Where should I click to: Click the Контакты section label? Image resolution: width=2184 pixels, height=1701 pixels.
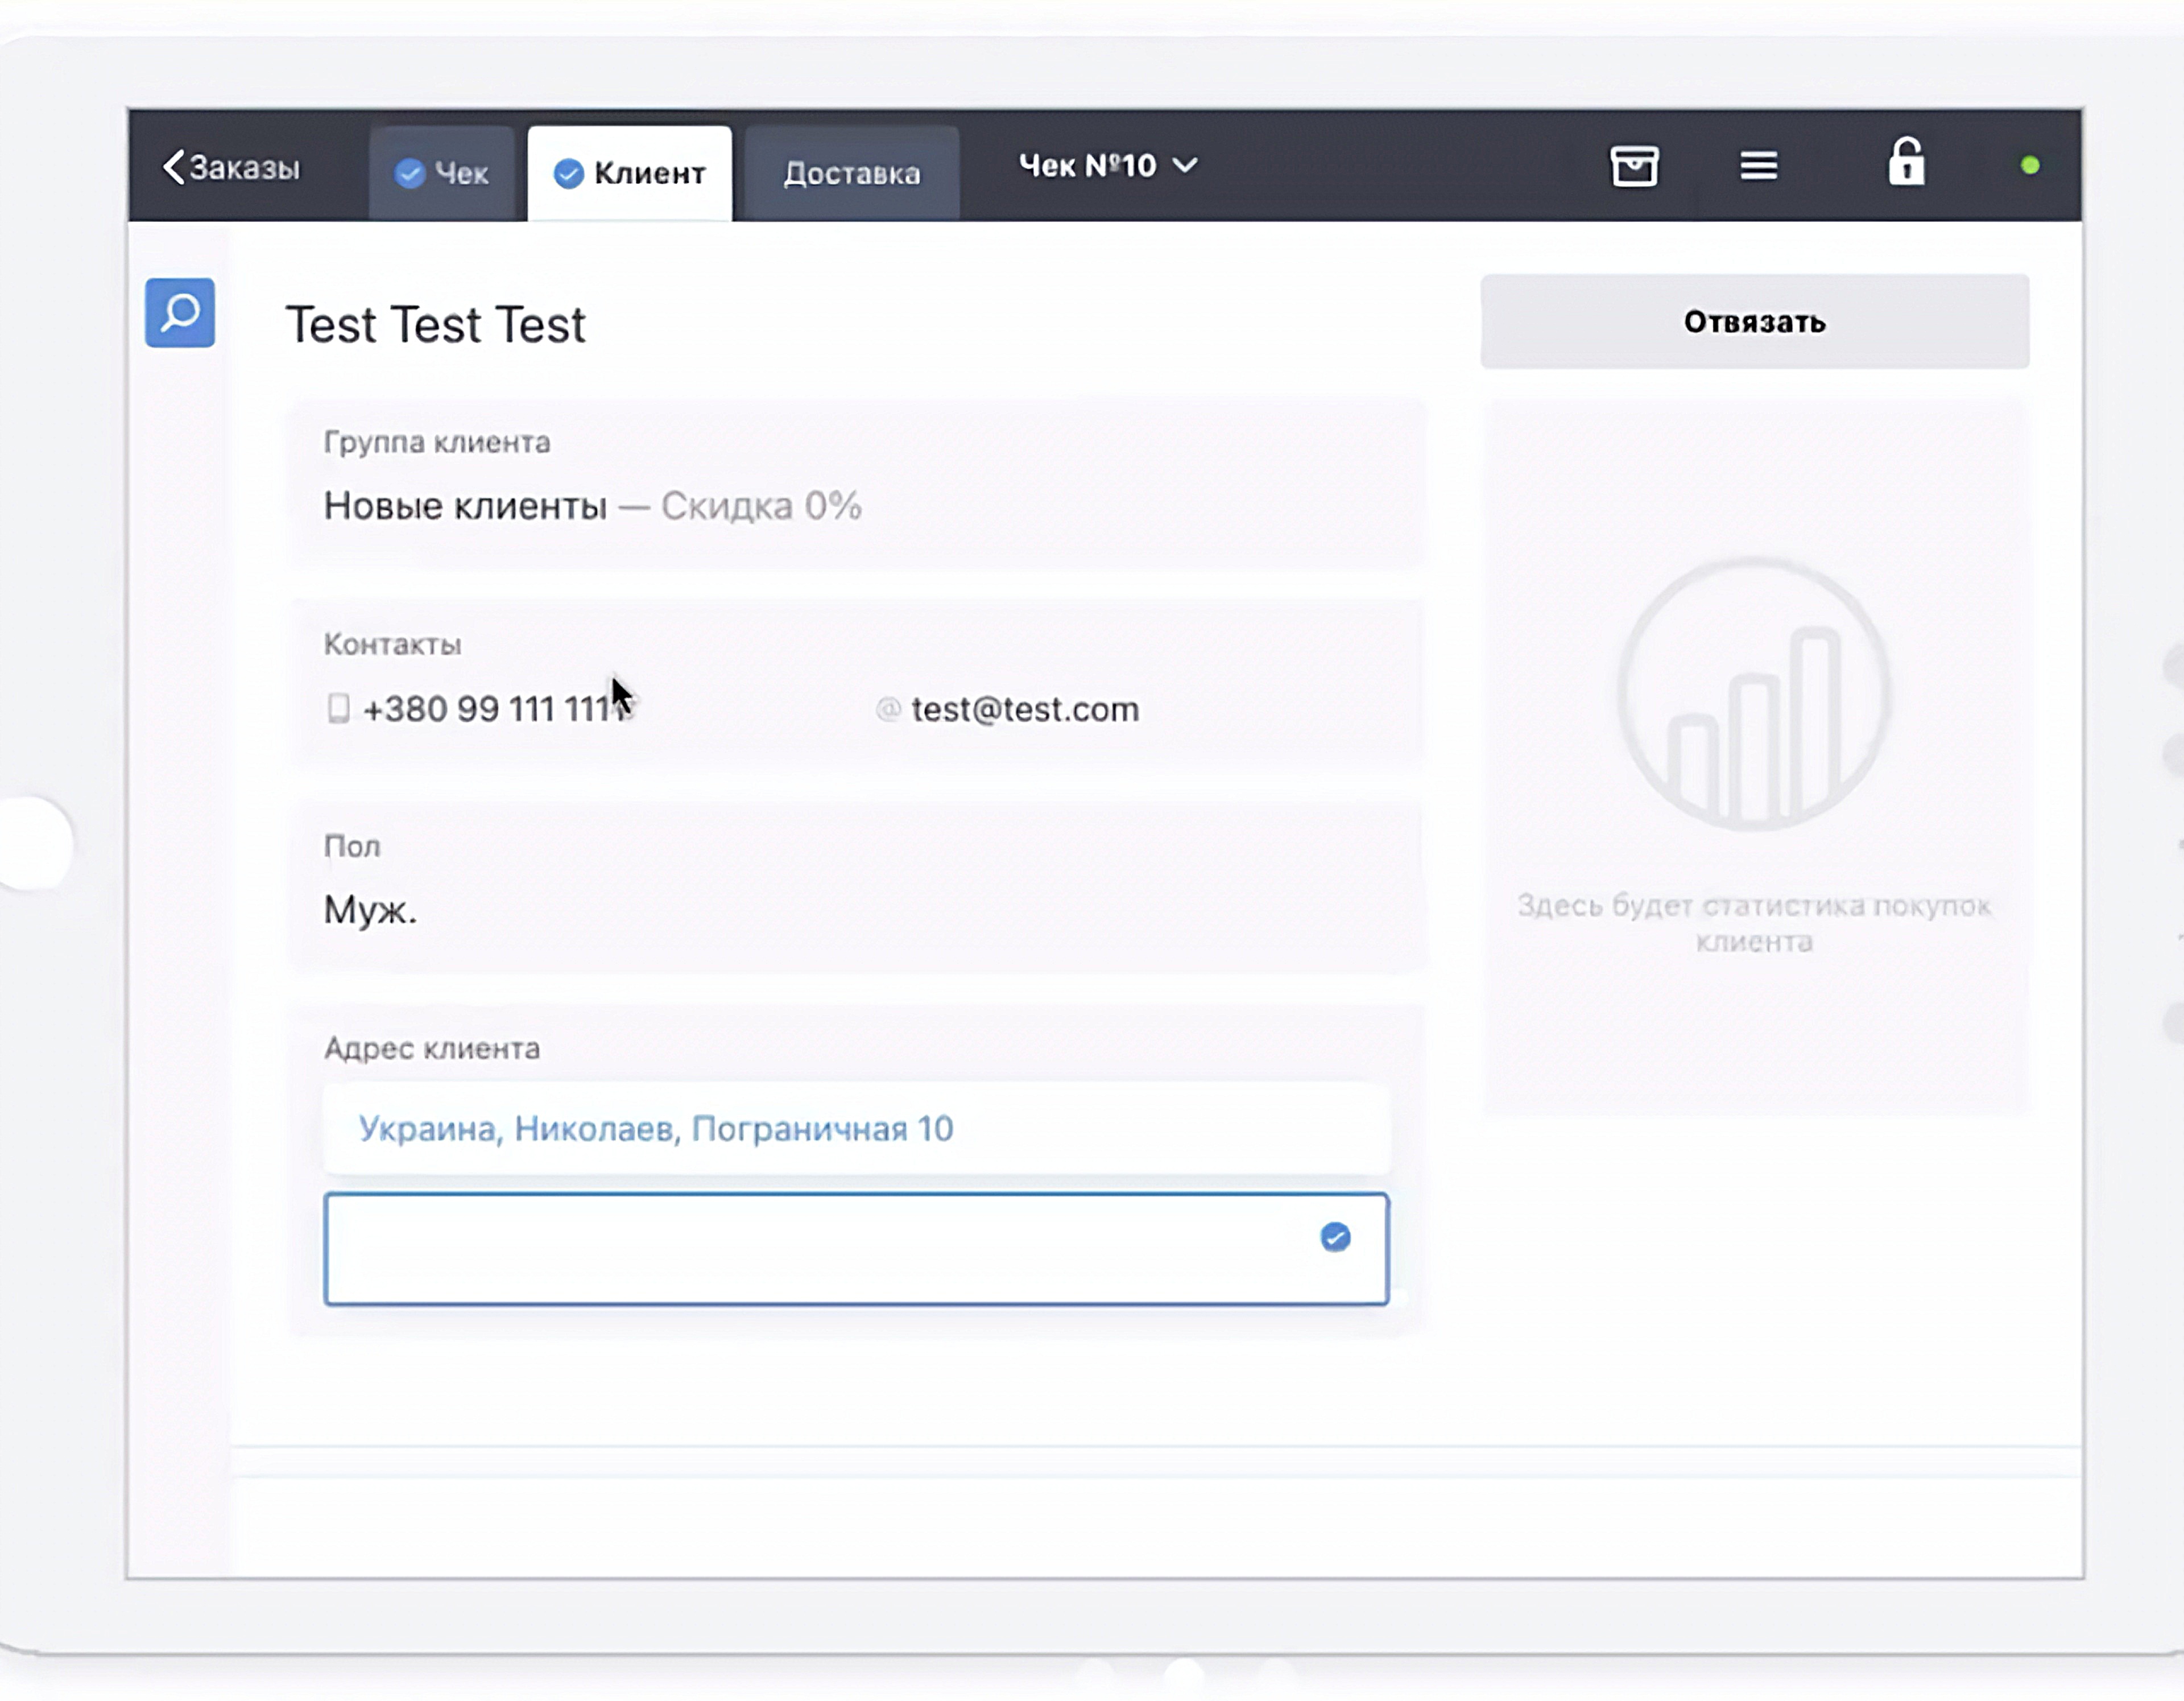pyautogui.click(x=392, y=645)
